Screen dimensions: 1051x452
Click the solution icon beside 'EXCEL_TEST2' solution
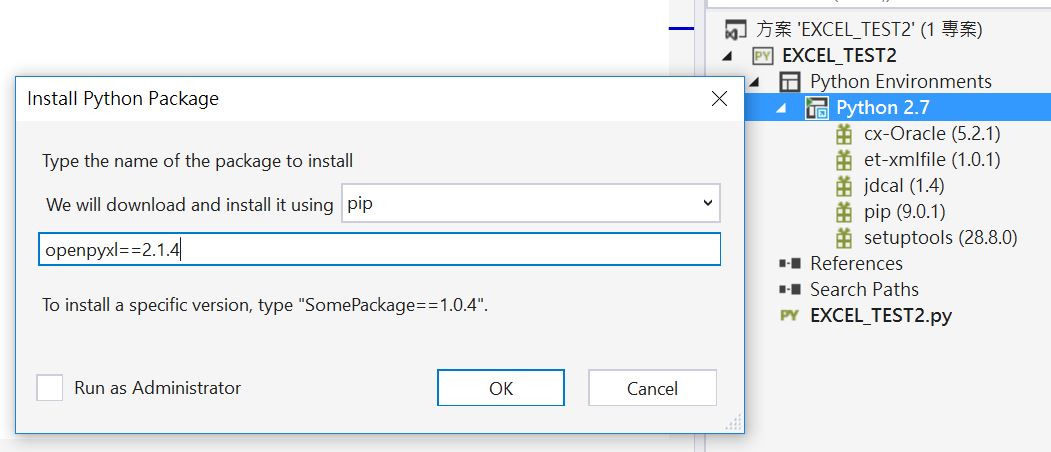pyautogui.click(x=736, y=30)
